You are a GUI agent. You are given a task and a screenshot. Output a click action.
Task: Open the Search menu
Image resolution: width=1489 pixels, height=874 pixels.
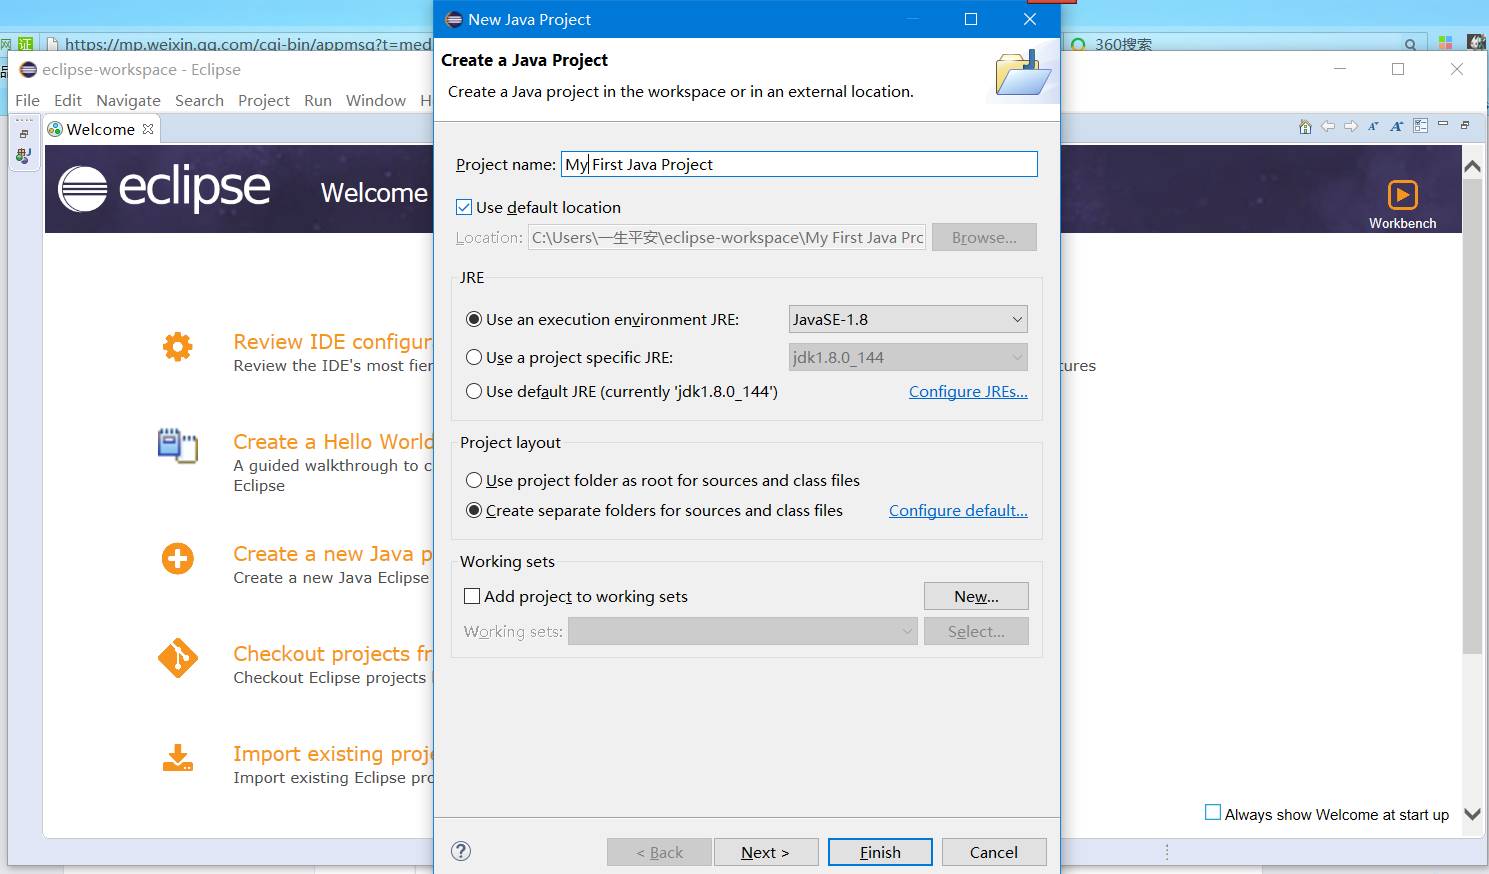[199, 100]
